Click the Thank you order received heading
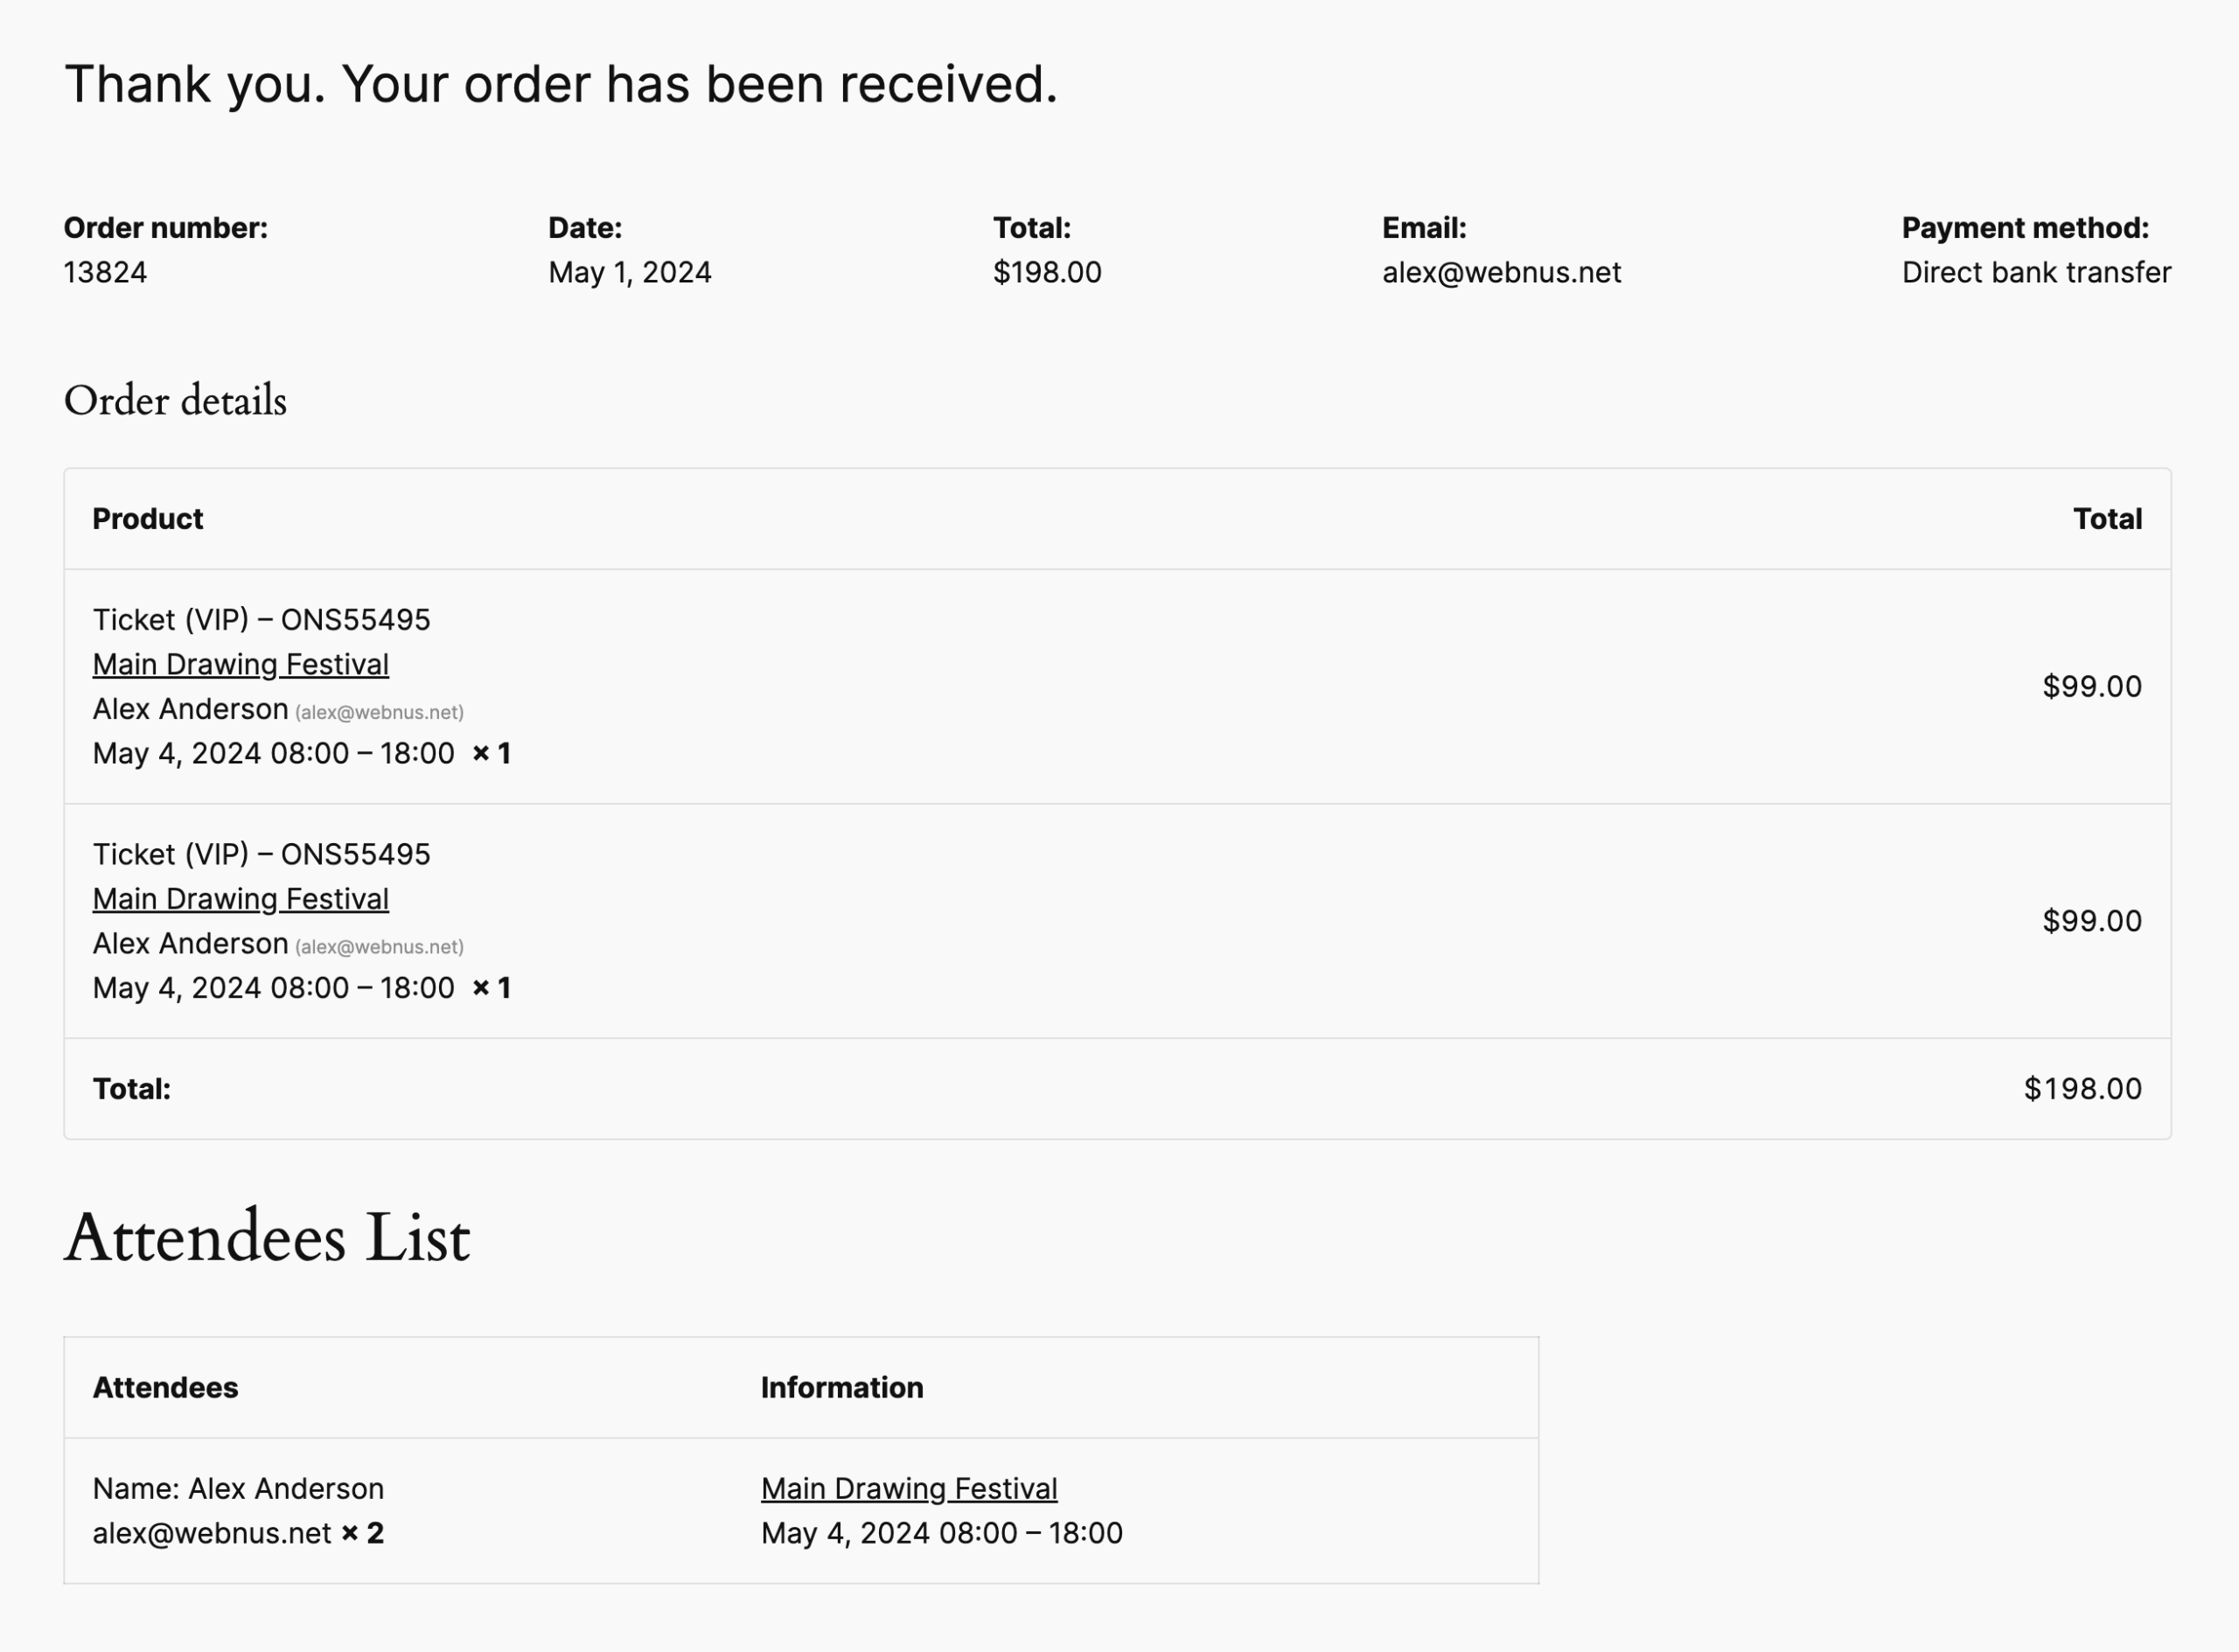The height and width of the screenshot is (1652, 2239). pyautogui.click(x=560, y=84)
